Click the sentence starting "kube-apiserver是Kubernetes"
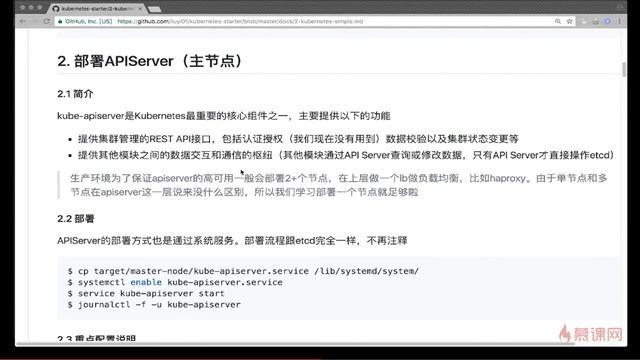Viewport: 640px width, 360px height. 224,116
